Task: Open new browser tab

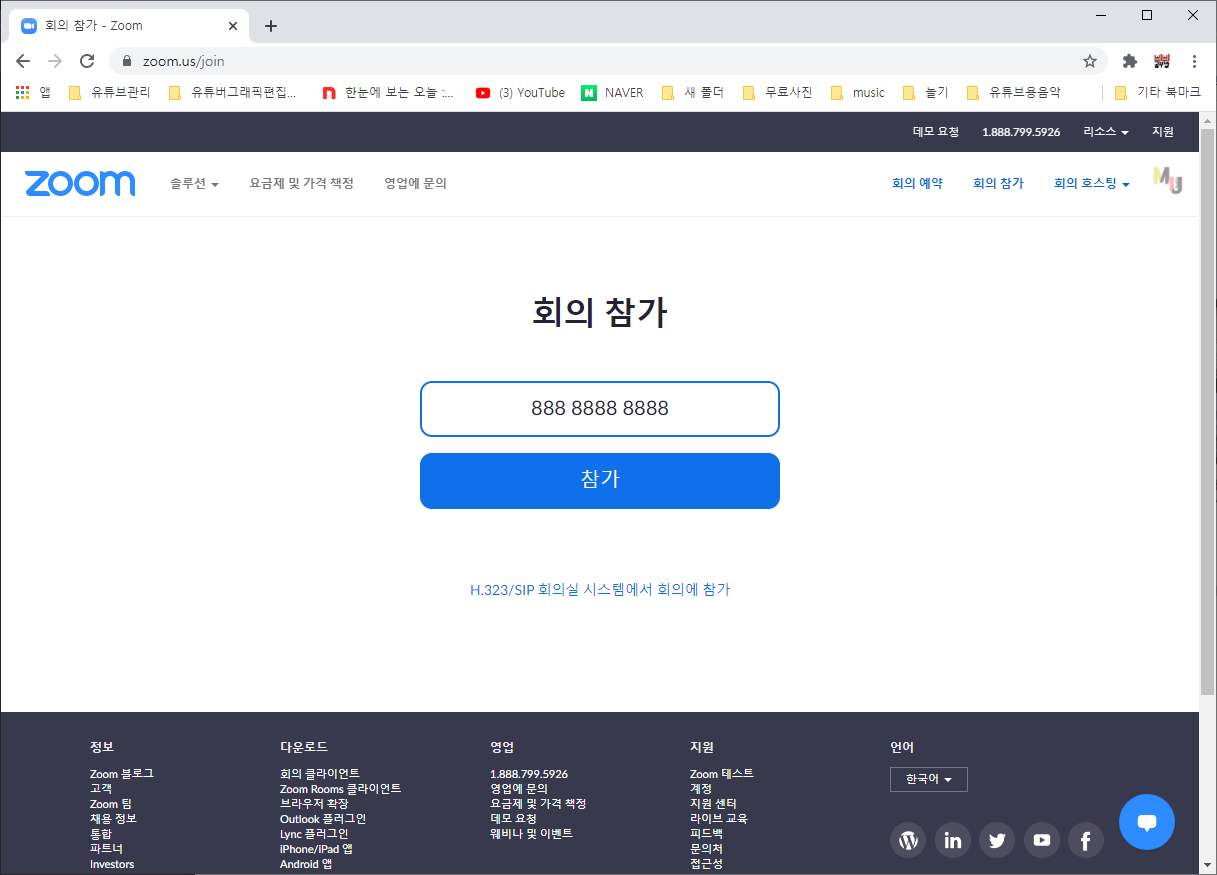Action: 270,26
